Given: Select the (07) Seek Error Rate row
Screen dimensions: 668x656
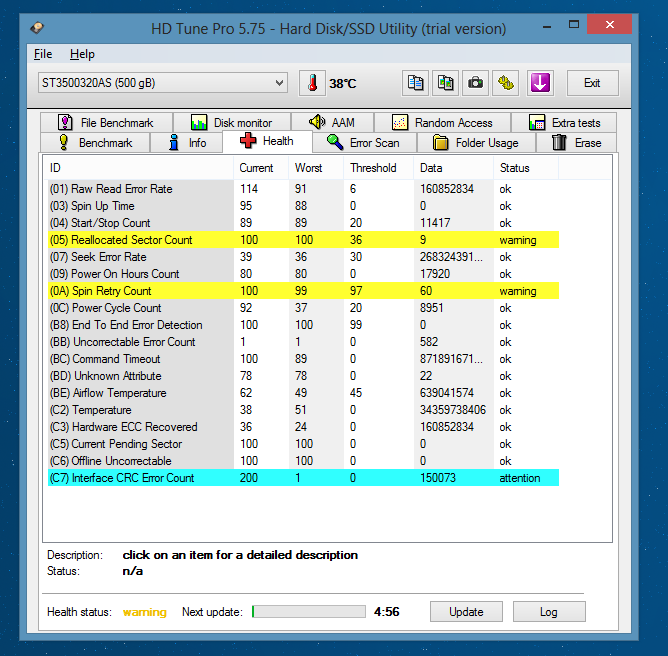Looking at the screenshot, I should [303, 257].
